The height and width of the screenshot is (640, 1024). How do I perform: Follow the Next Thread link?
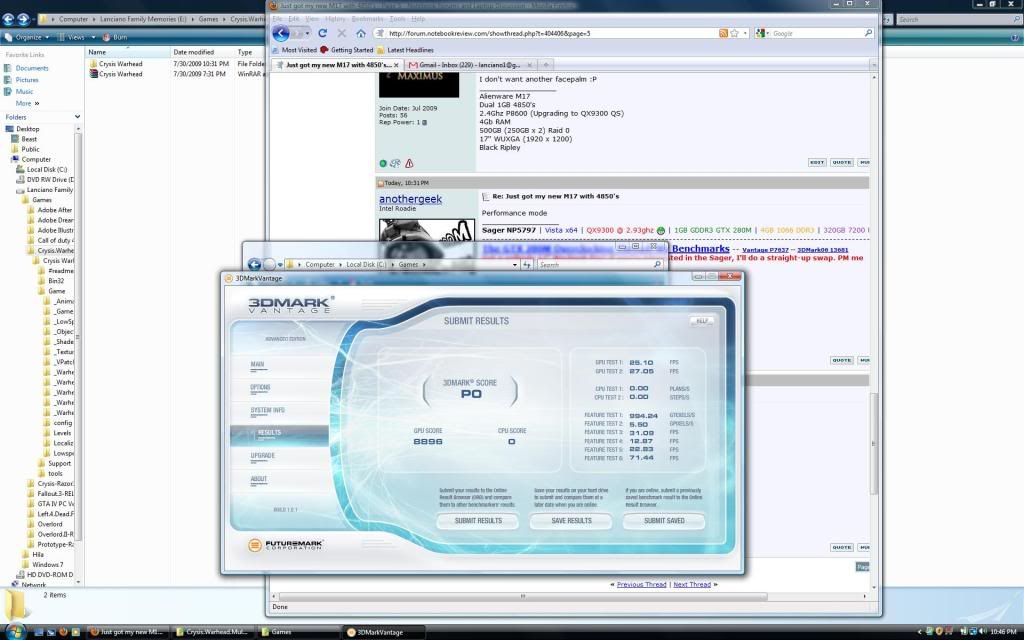pyautogui.click(x=692, y=584)
